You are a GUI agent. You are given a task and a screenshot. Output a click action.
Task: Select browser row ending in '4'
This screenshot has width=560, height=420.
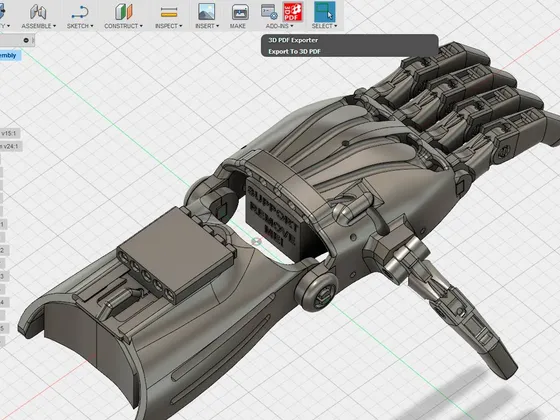3,302
